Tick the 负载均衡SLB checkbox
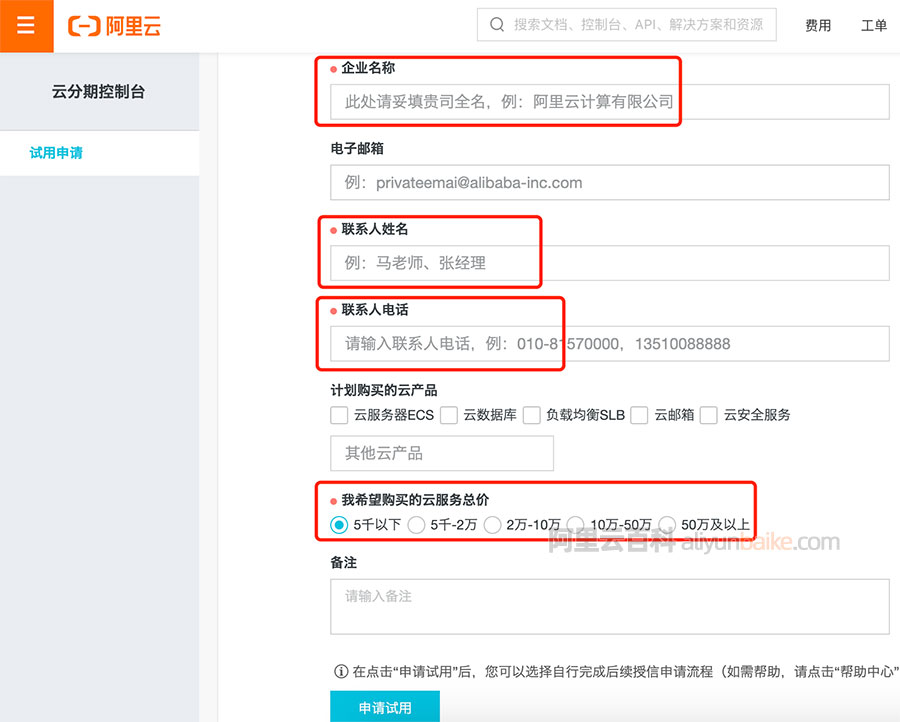The image size is (900, 722). (532, 415)
